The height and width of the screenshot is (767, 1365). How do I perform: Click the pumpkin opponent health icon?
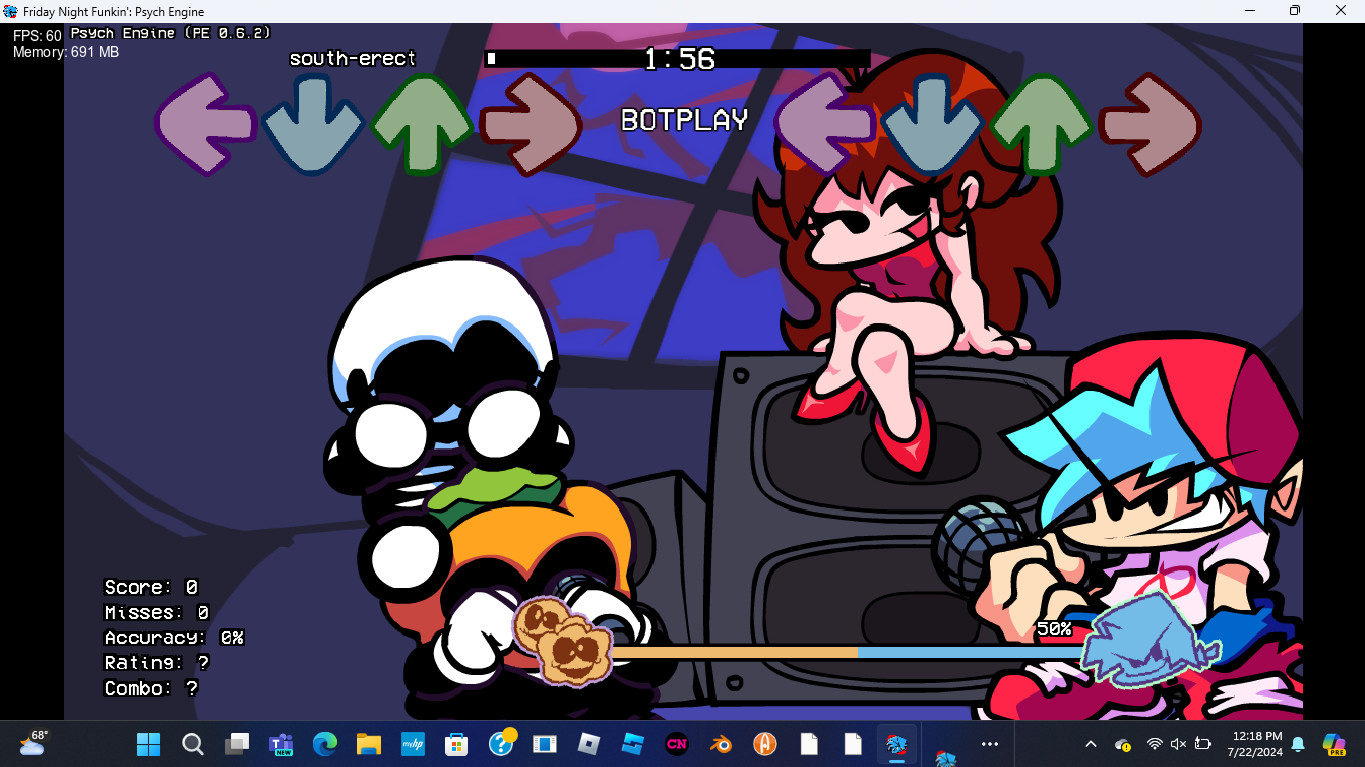click(563, 640)
